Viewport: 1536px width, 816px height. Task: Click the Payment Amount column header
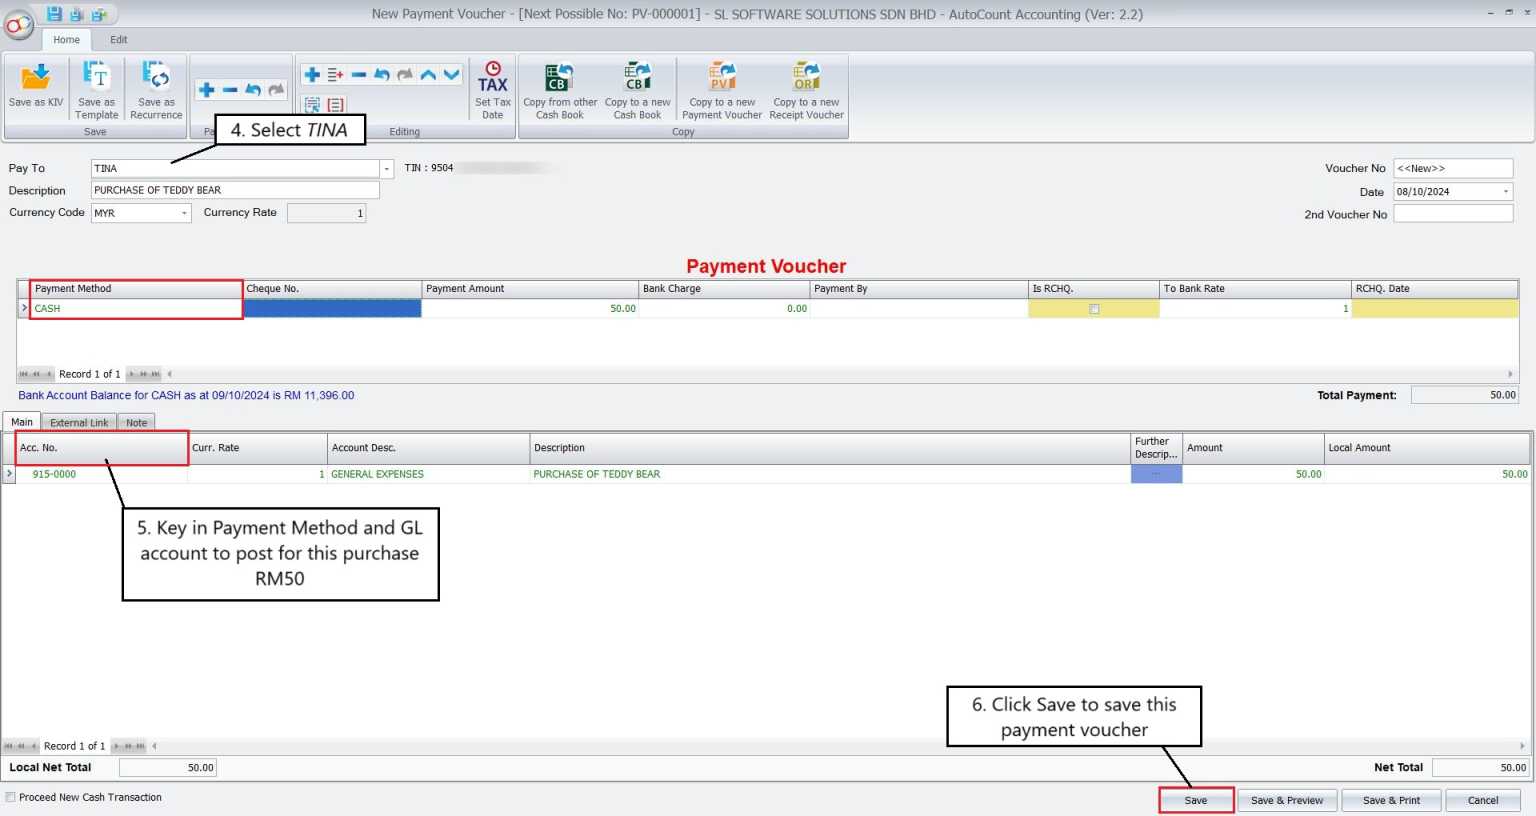coord(530,289)
